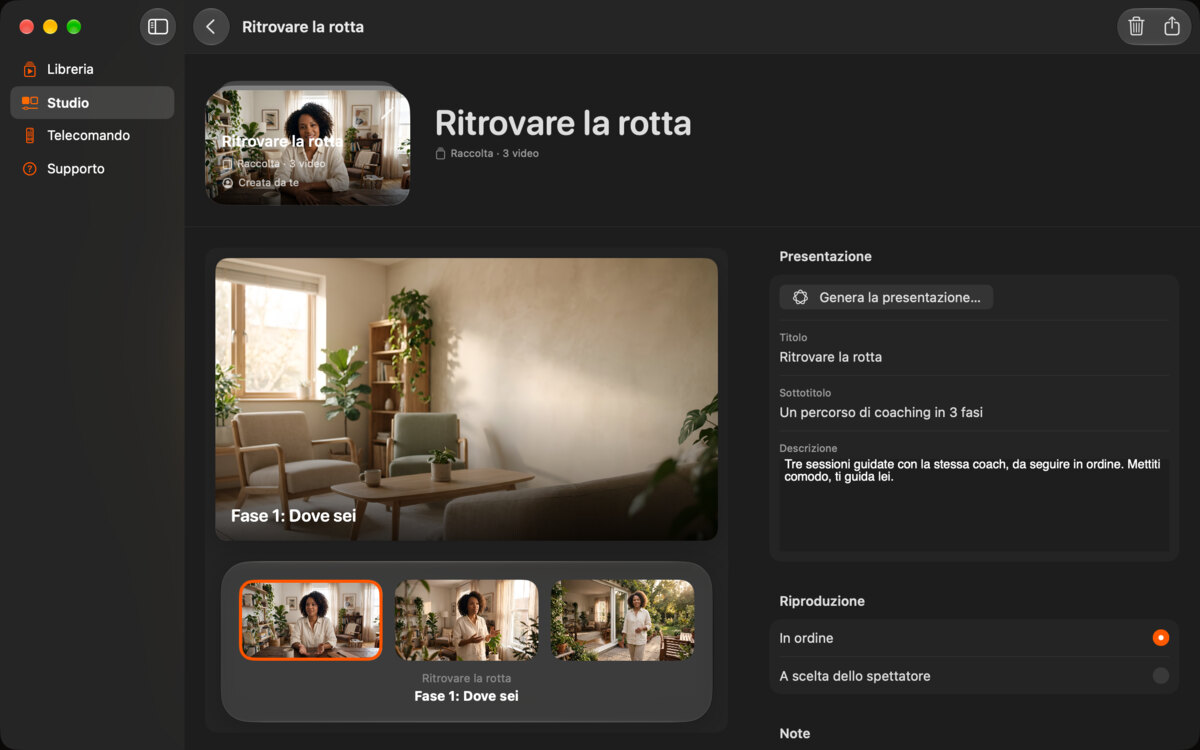Click inside the Descrizione text area
Viewport: 1200px width, 750px height.
coord(974,504)
